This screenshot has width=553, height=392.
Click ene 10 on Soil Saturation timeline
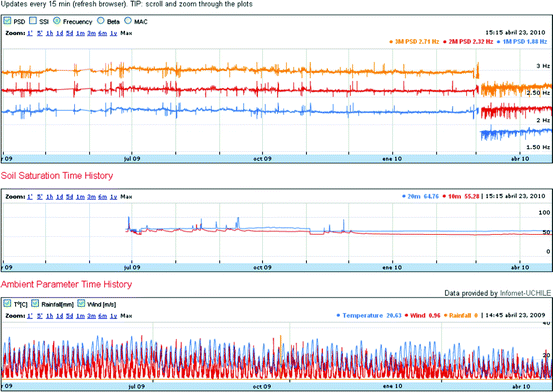tap(392, 267)
